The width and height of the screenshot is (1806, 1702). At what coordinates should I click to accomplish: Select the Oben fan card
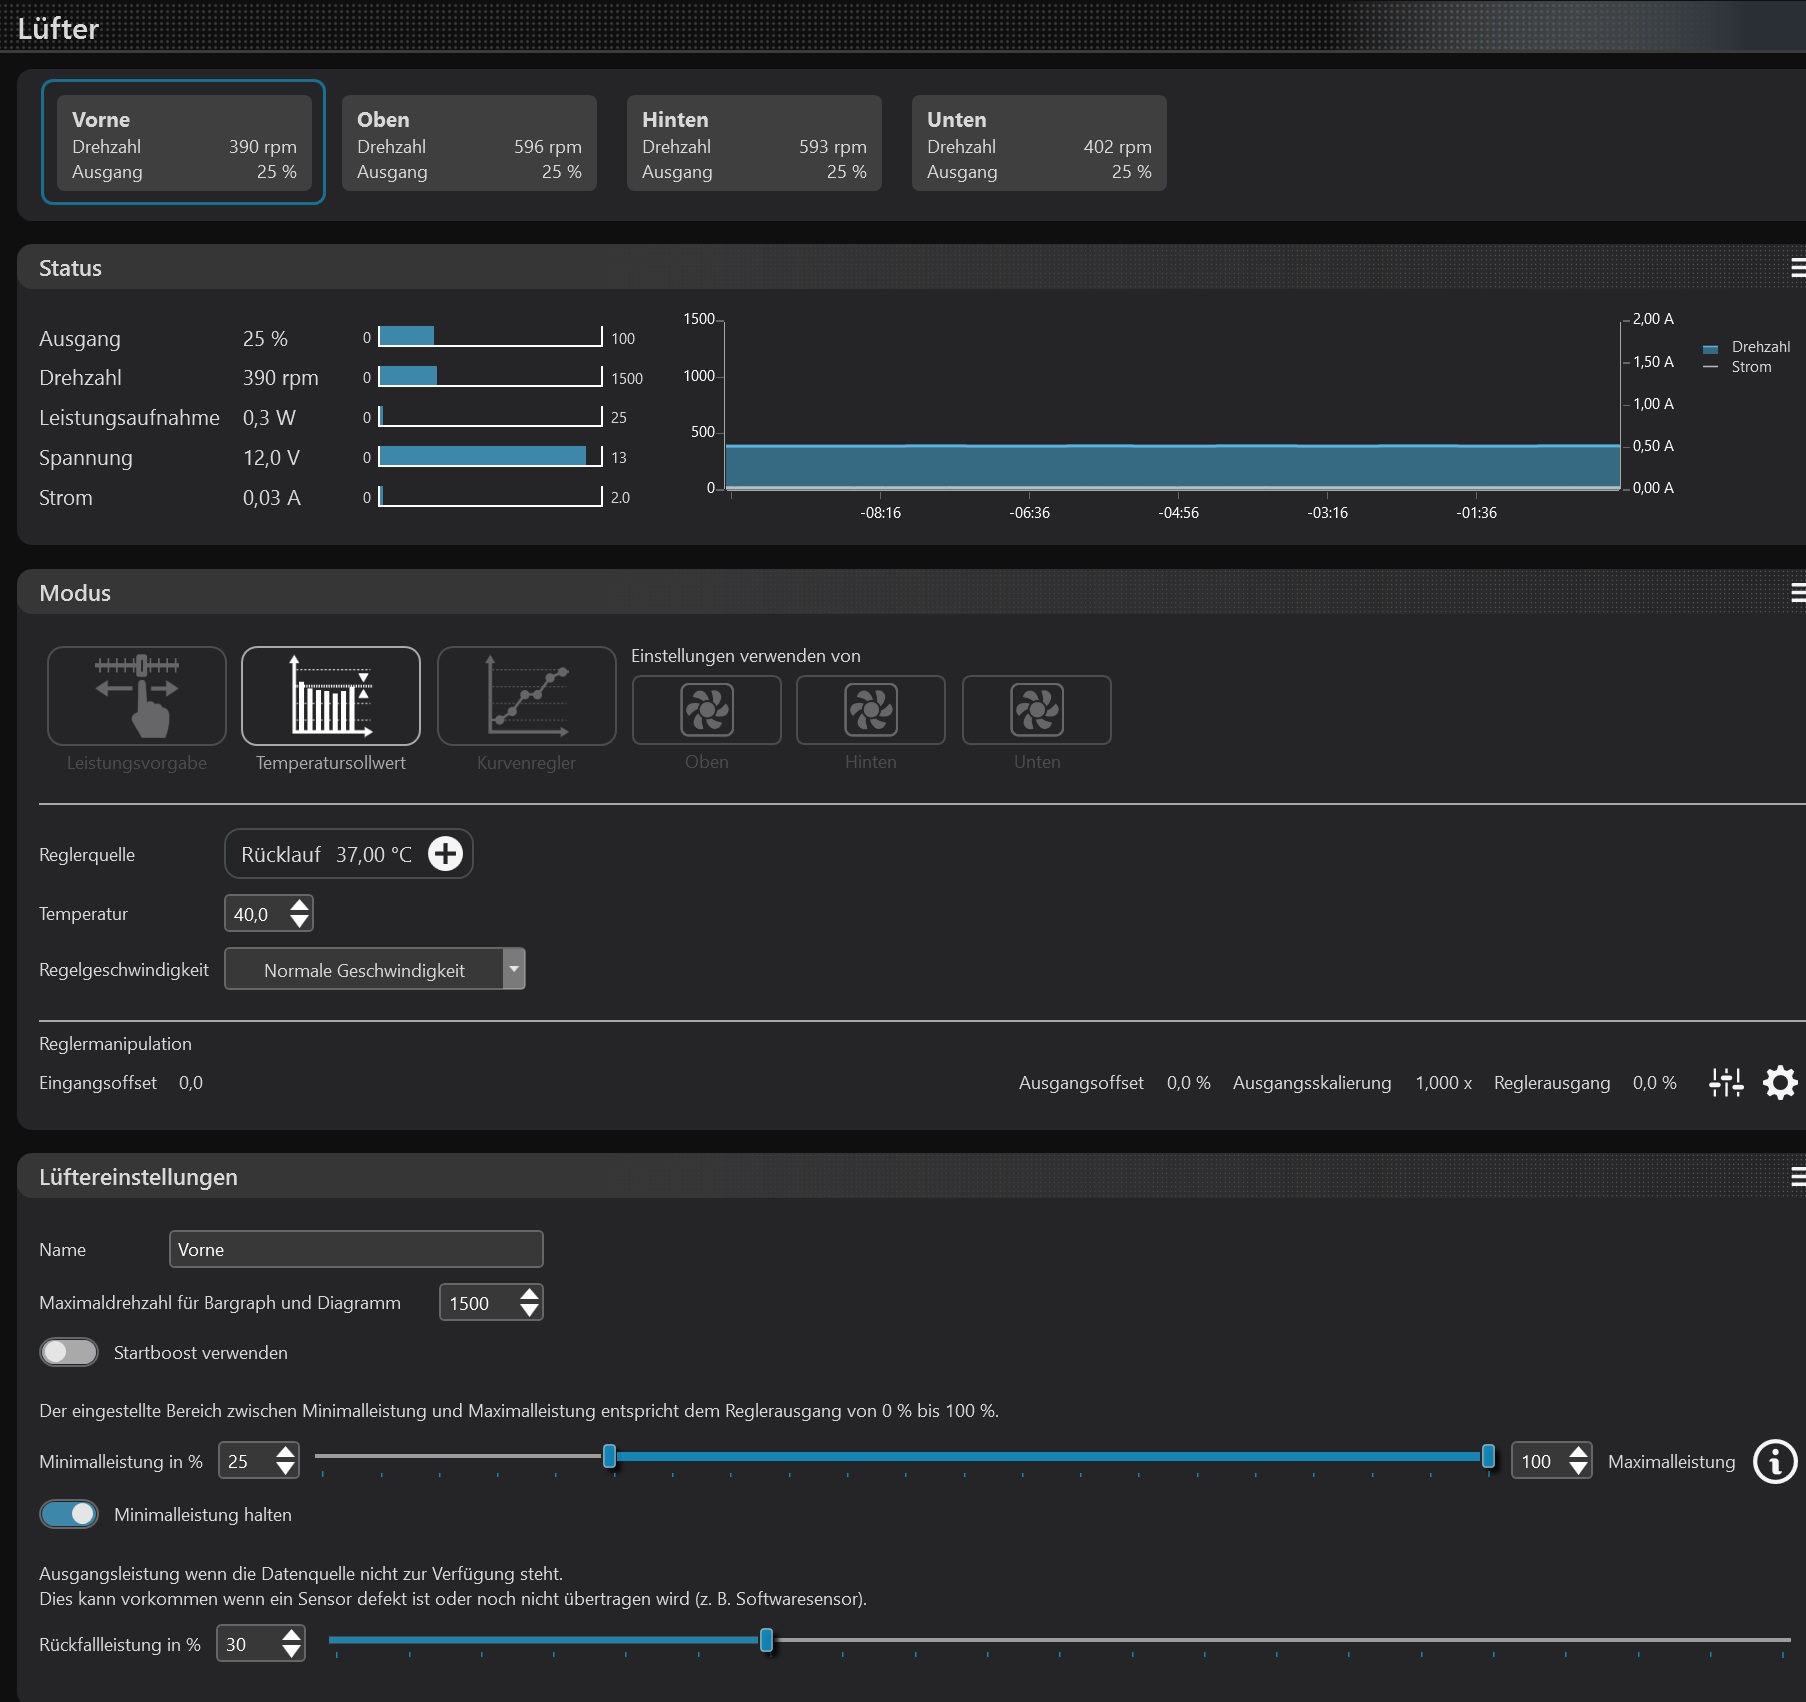pos(469,143)
